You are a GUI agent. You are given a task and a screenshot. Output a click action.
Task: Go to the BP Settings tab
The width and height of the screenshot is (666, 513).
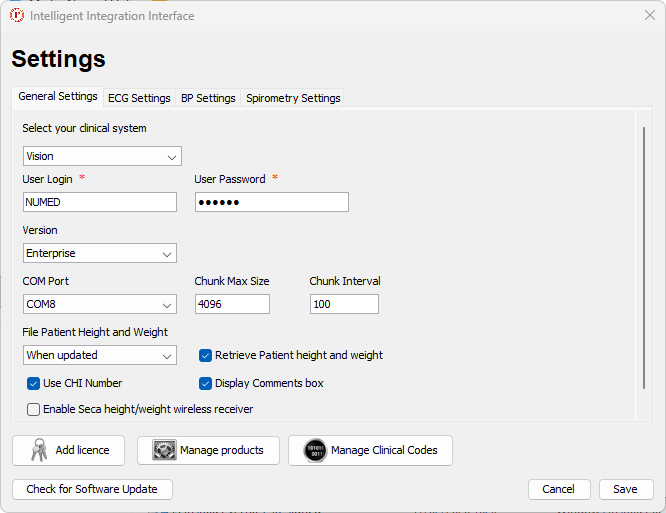208,98
